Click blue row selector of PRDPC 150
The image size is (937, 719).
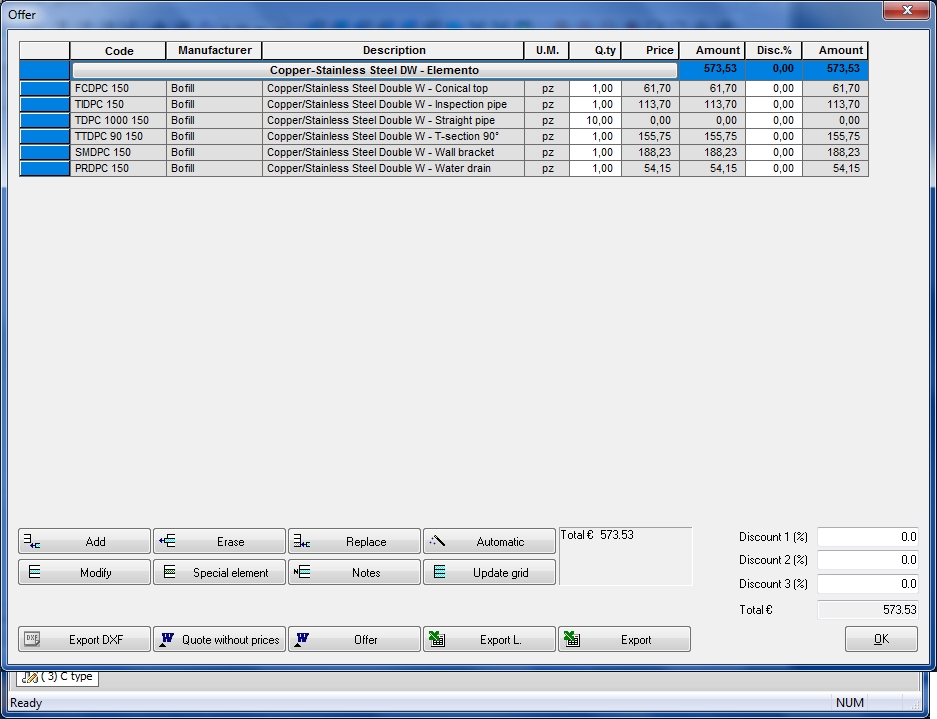pyautogui.click(x=45, y=169)
